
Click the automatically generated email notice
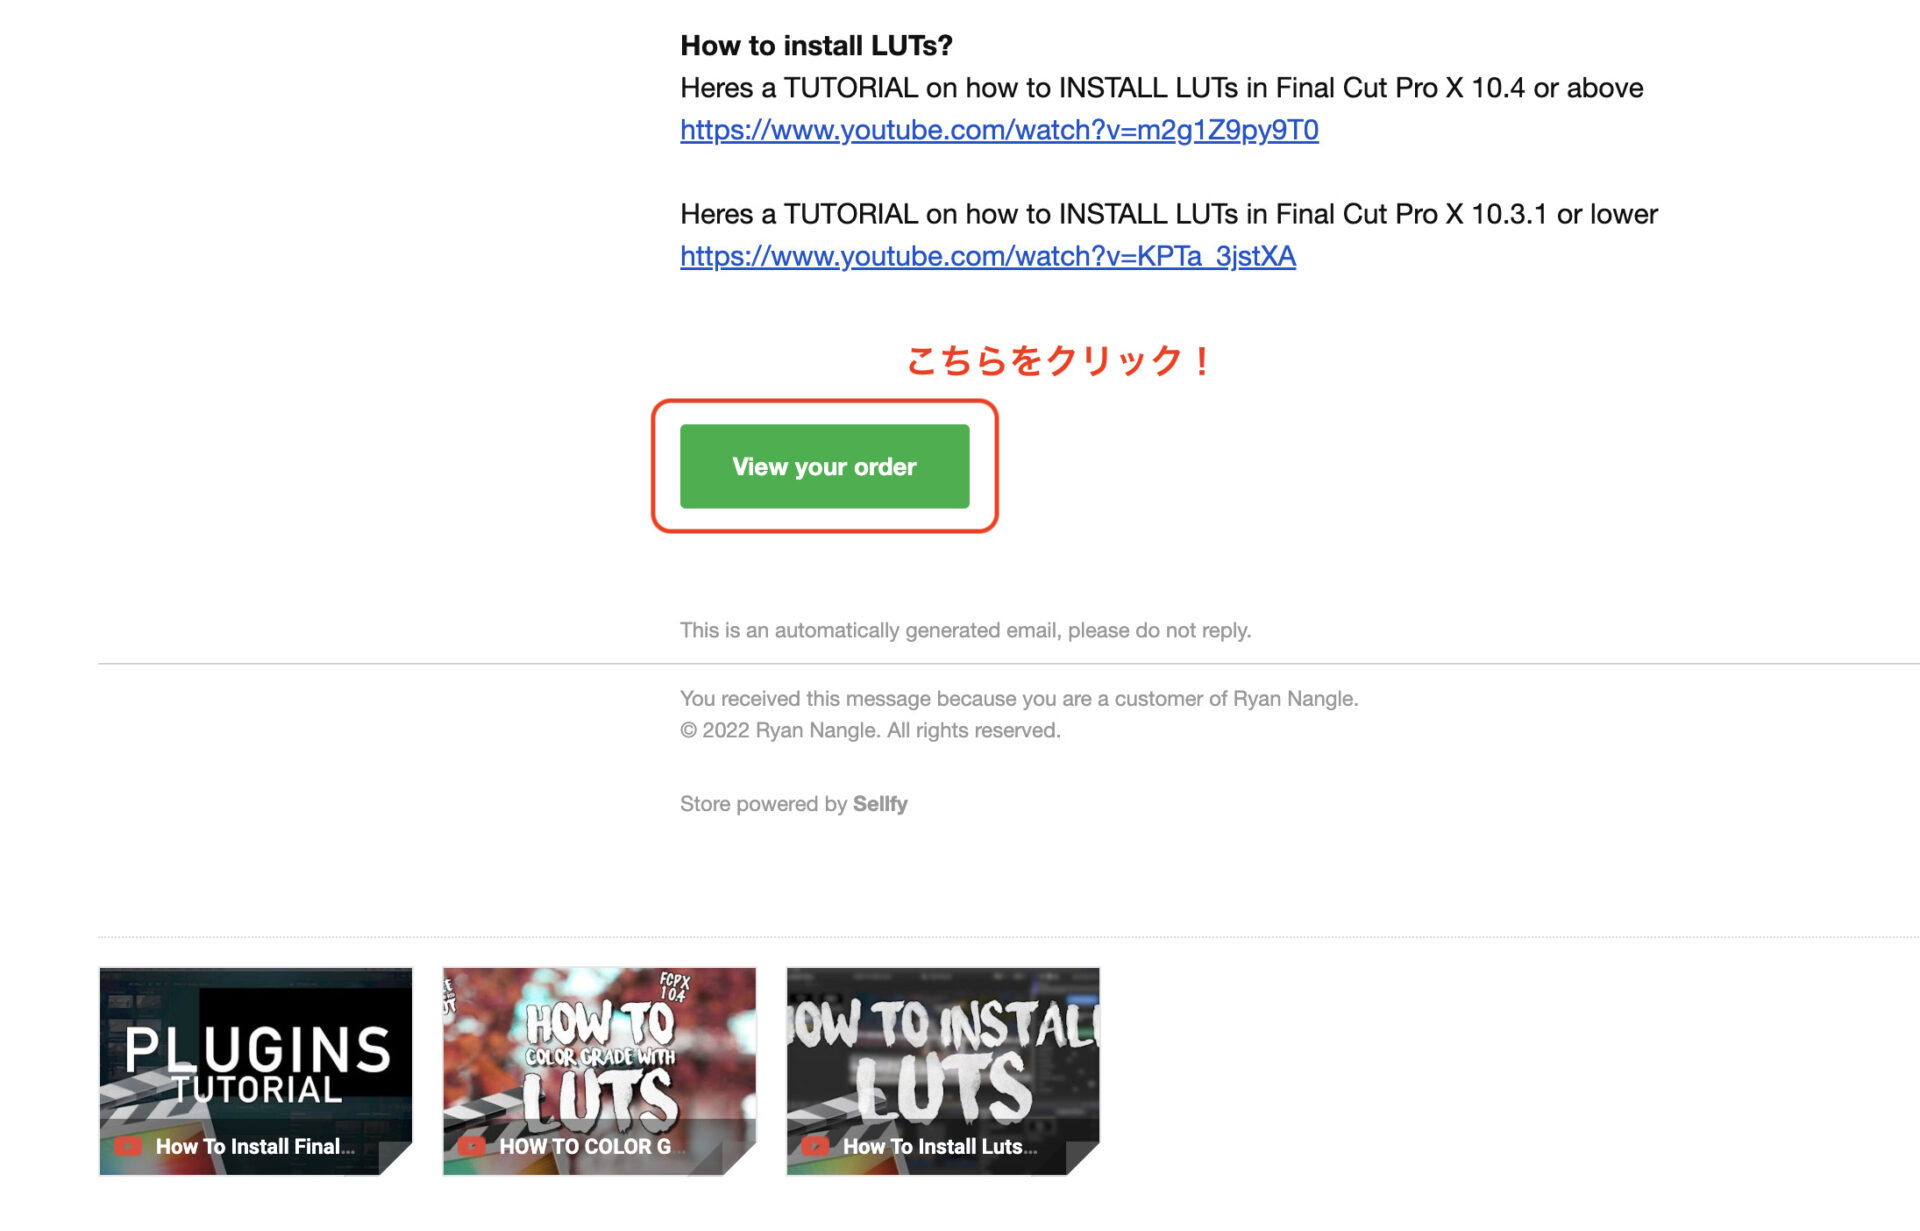(x=965, y=630)
